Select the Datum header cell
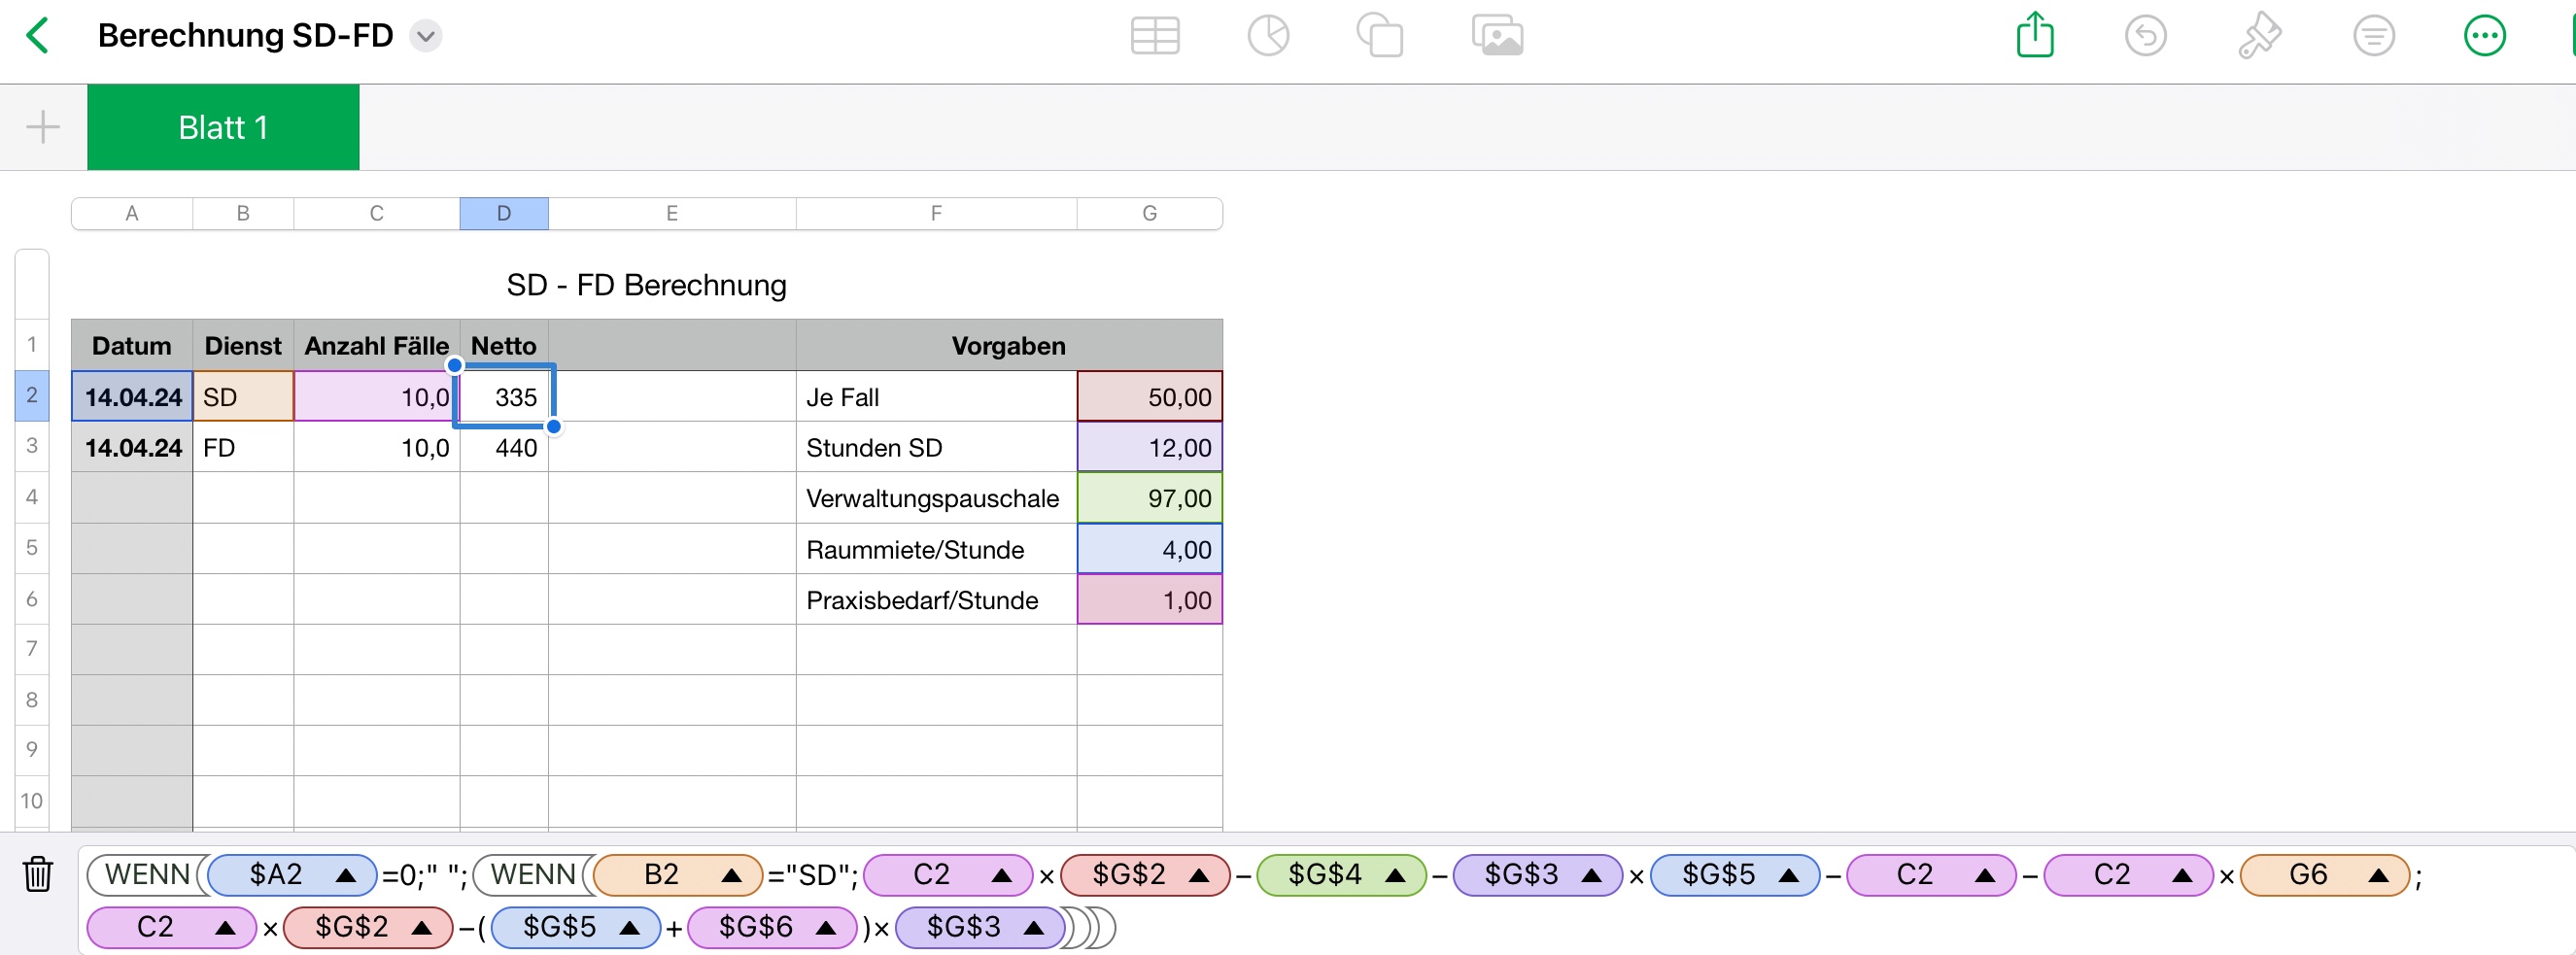The height and width of the screenshot is (955, 2576). [132, 346]
